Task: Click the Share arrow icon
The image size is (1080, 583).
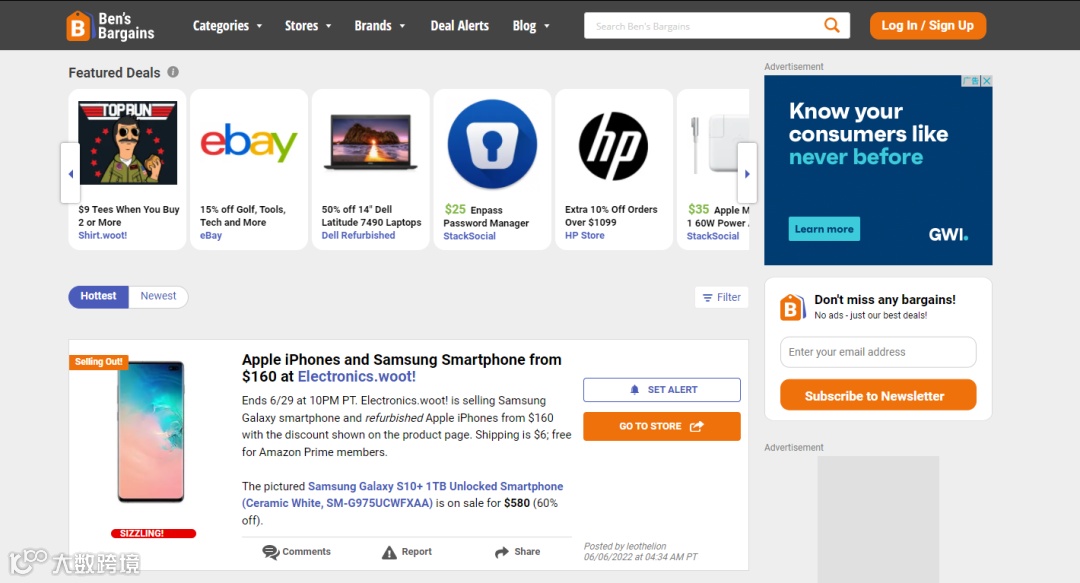Action: (x=502, y=552)
